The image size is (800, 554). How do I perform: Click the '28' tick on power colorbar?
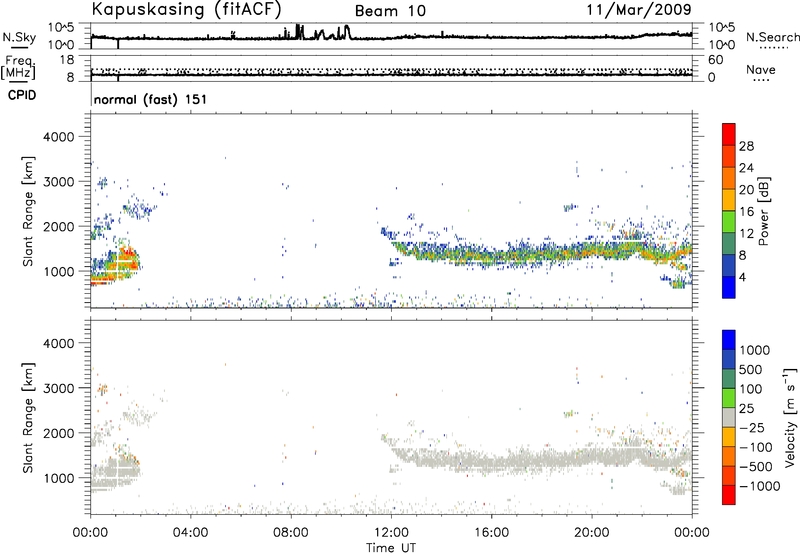click(x=746, y=146)
